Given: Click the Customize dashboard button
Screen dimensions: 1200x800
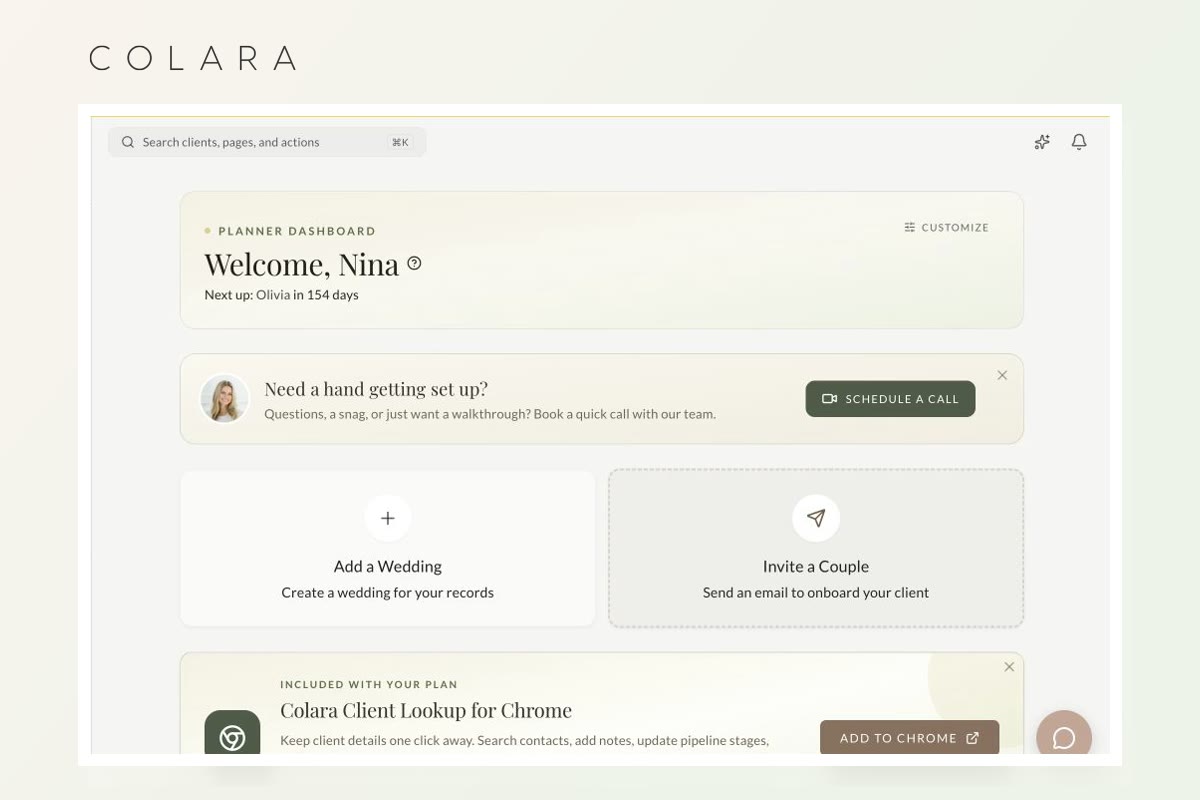Looking at the screenshot, I should click(946, 227).
